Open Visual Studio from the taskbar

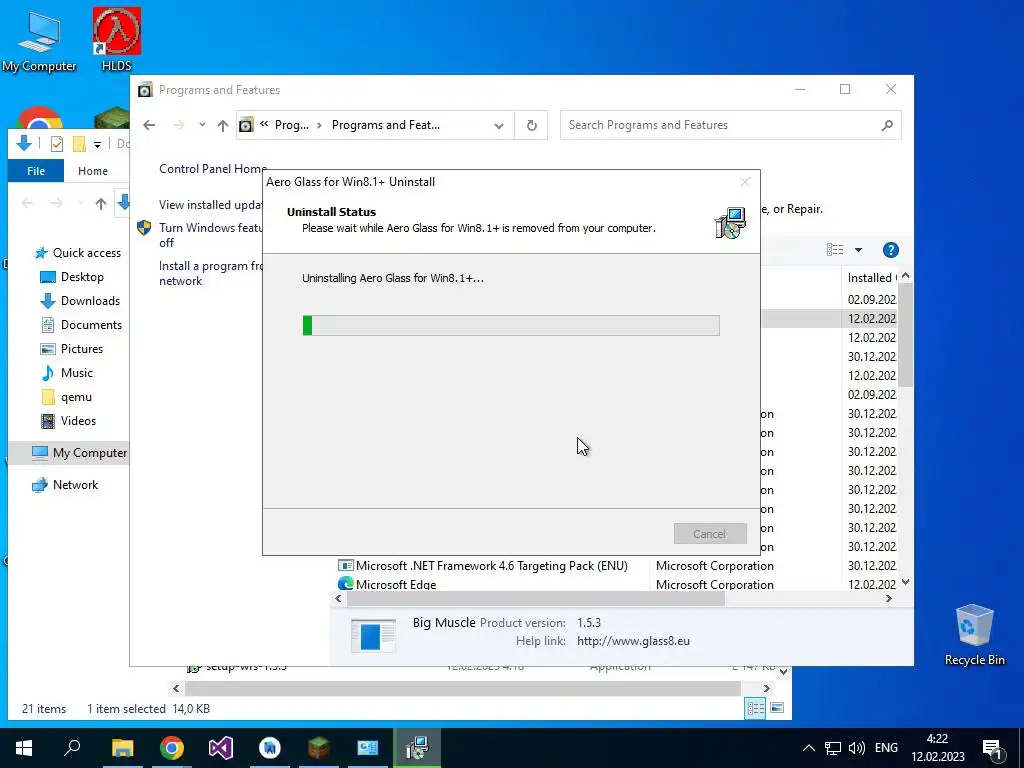pos(221,748)
